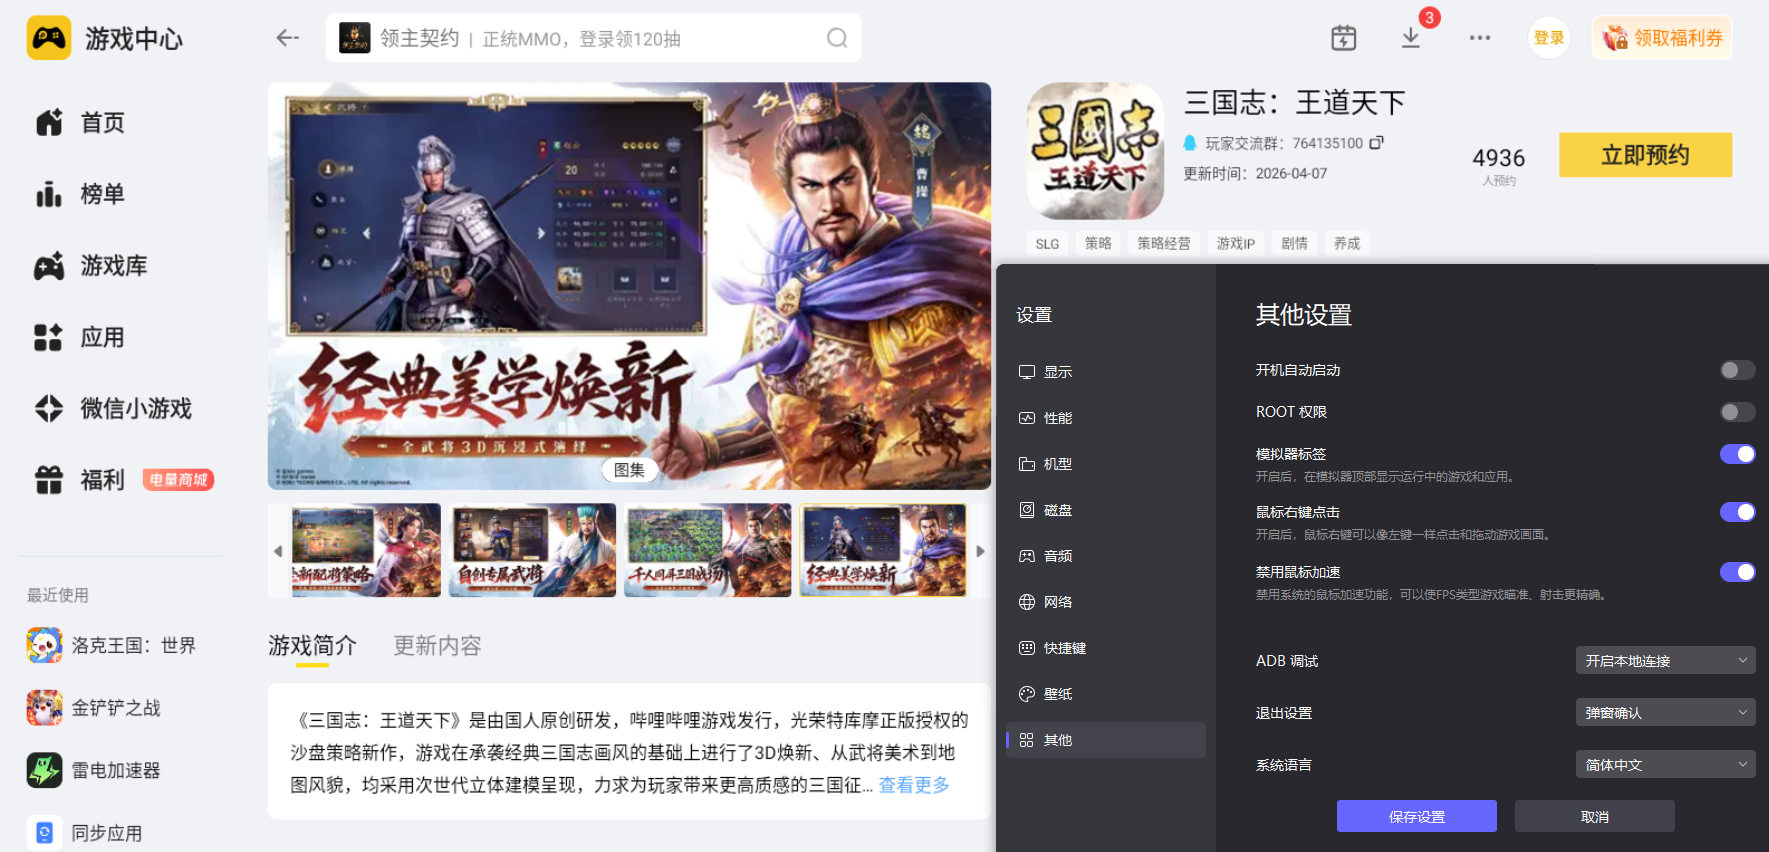Open 雷电加速器 from recent list
This screenshot has height=852, width=1769.
click(x=94, y=771)
